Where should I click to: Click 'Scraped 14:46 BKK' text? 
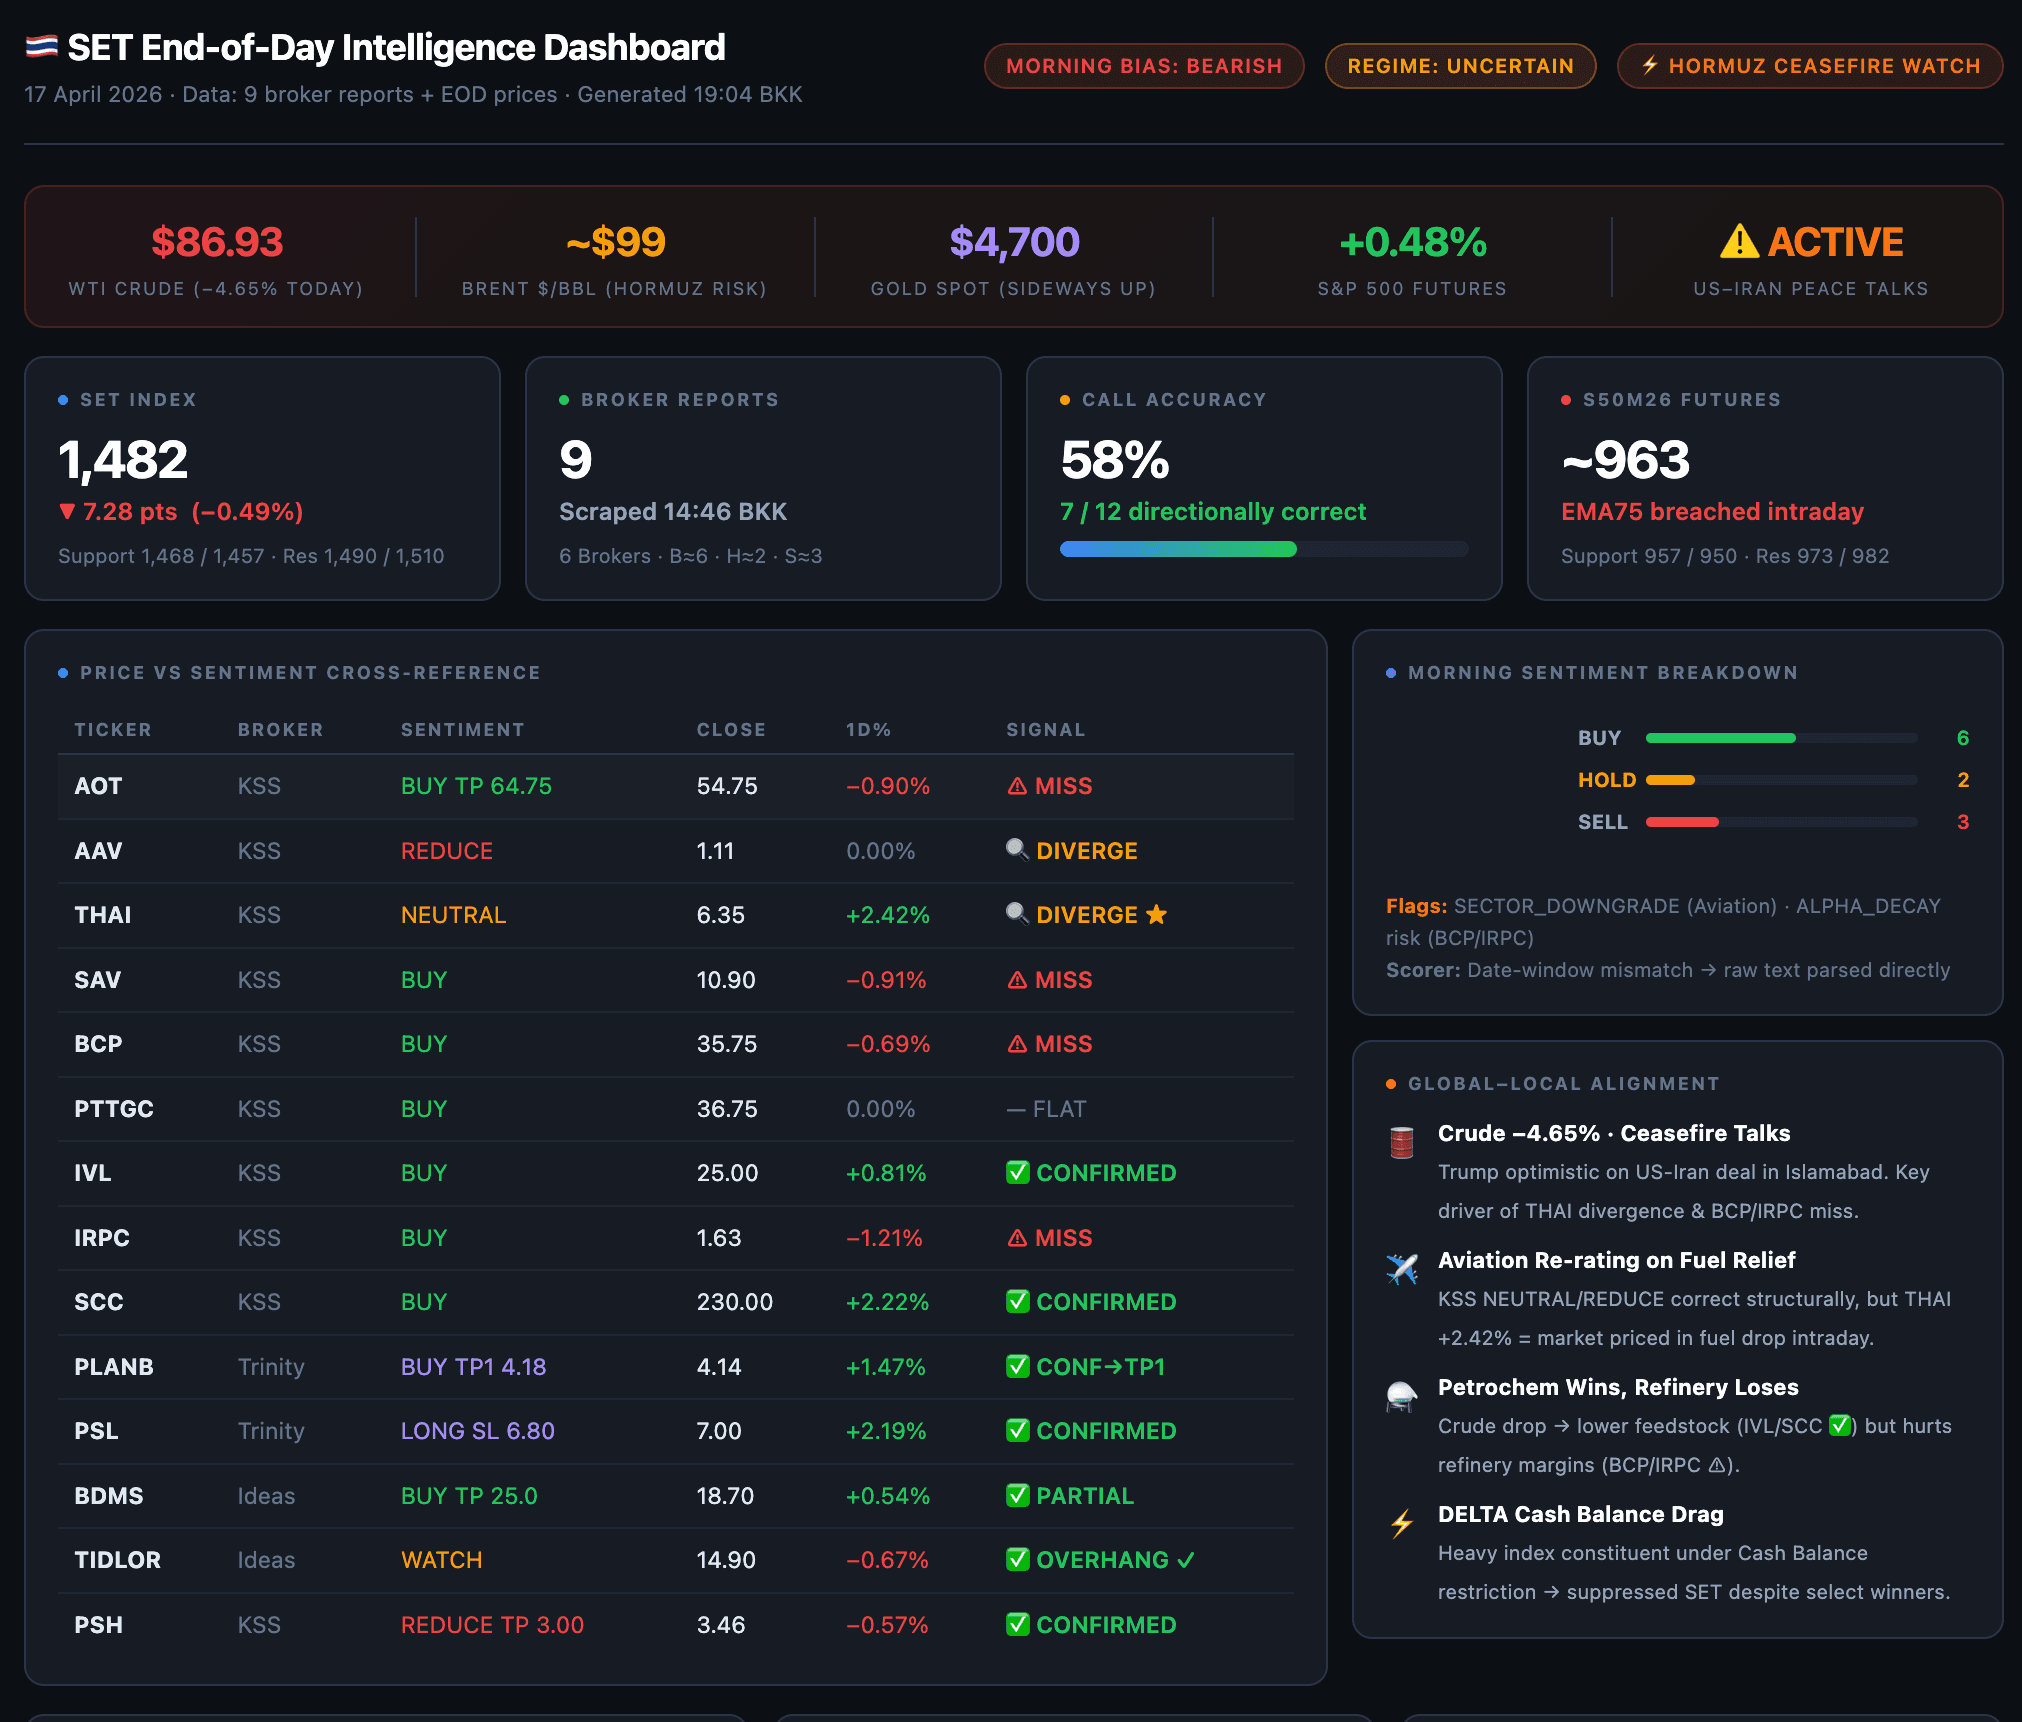(x=673, y=512)
